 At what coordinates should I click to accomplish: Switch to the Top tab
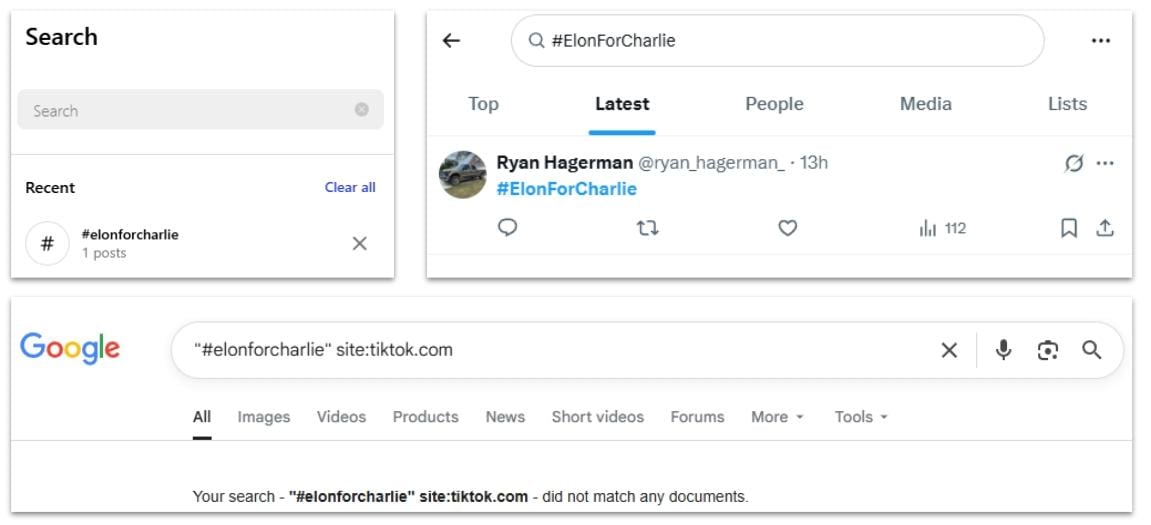coord(484,104)
